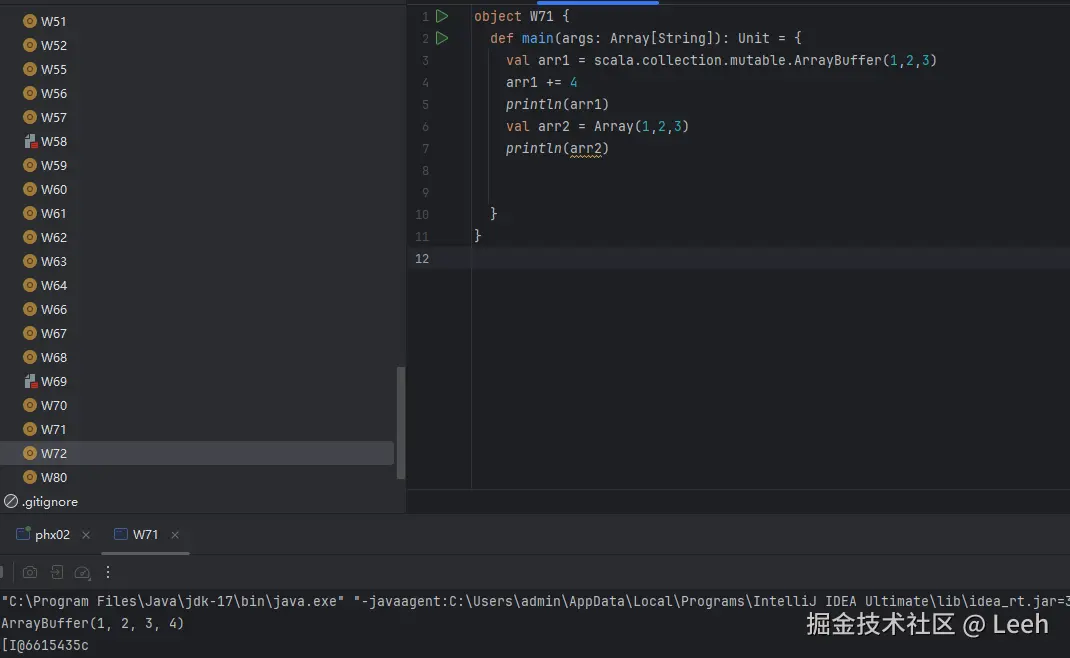Click the W71 run tab icon
The height and width of the screenshot is (658, 1070).
pyautogui.click(x=121, y=534)
